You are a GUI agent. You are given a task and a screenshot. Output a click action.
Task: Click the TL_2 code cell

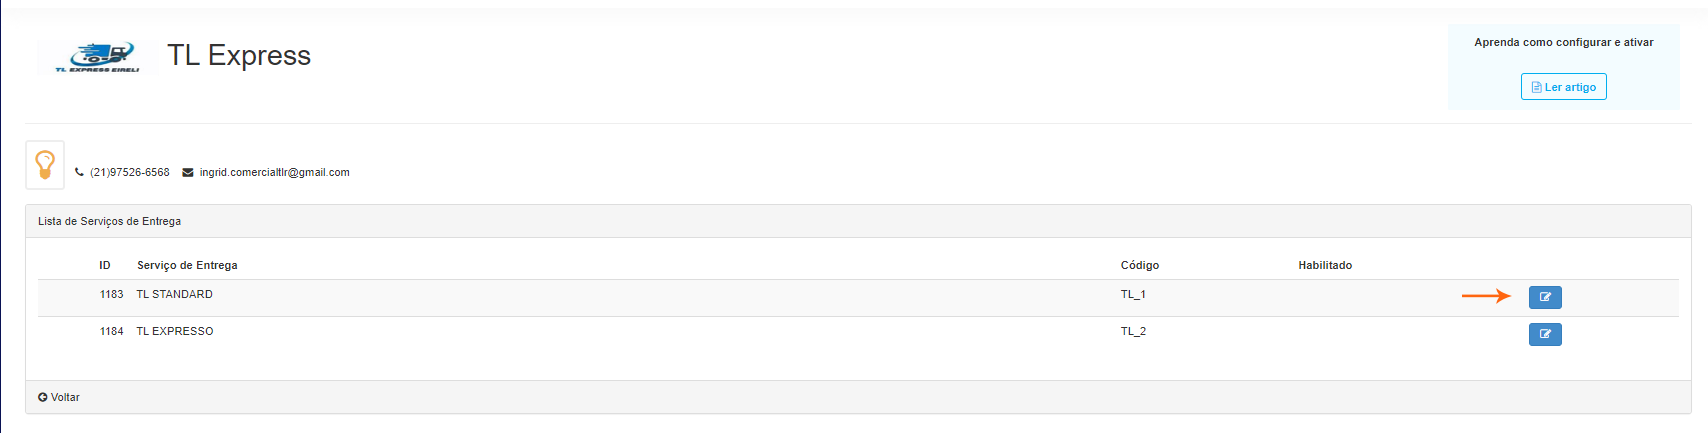[1133, 331]
